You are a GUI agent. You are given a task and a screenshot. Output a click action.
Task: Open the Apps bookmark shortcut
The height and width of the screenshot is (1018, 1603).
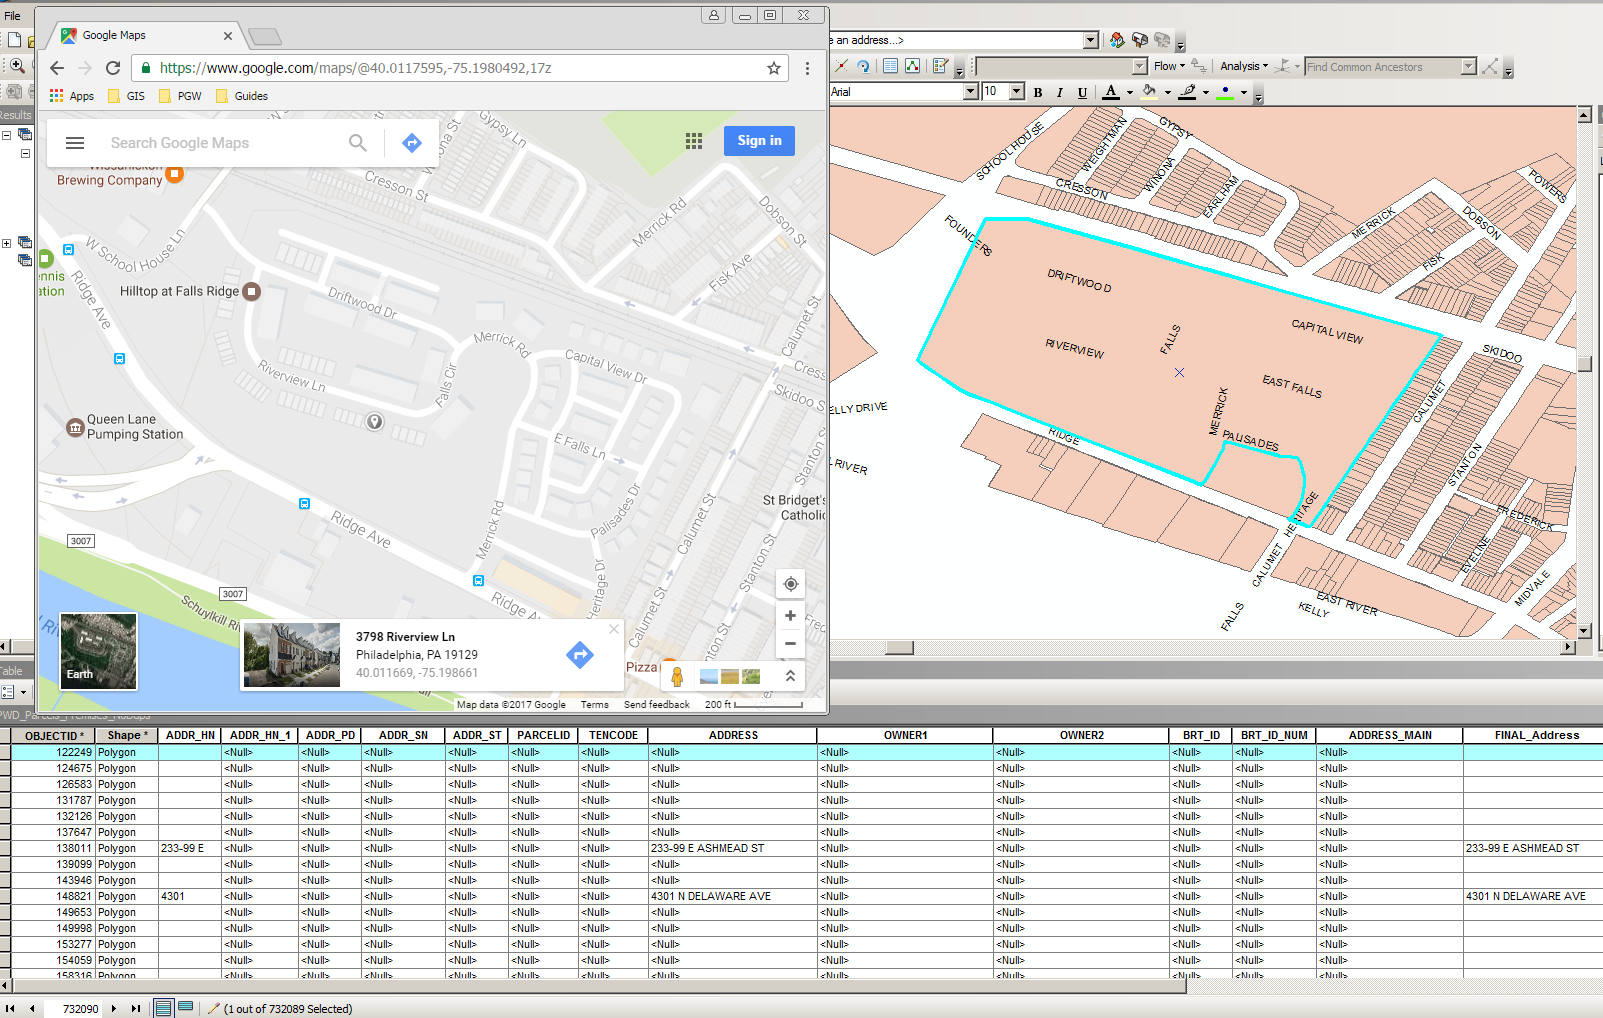(72, 96)
